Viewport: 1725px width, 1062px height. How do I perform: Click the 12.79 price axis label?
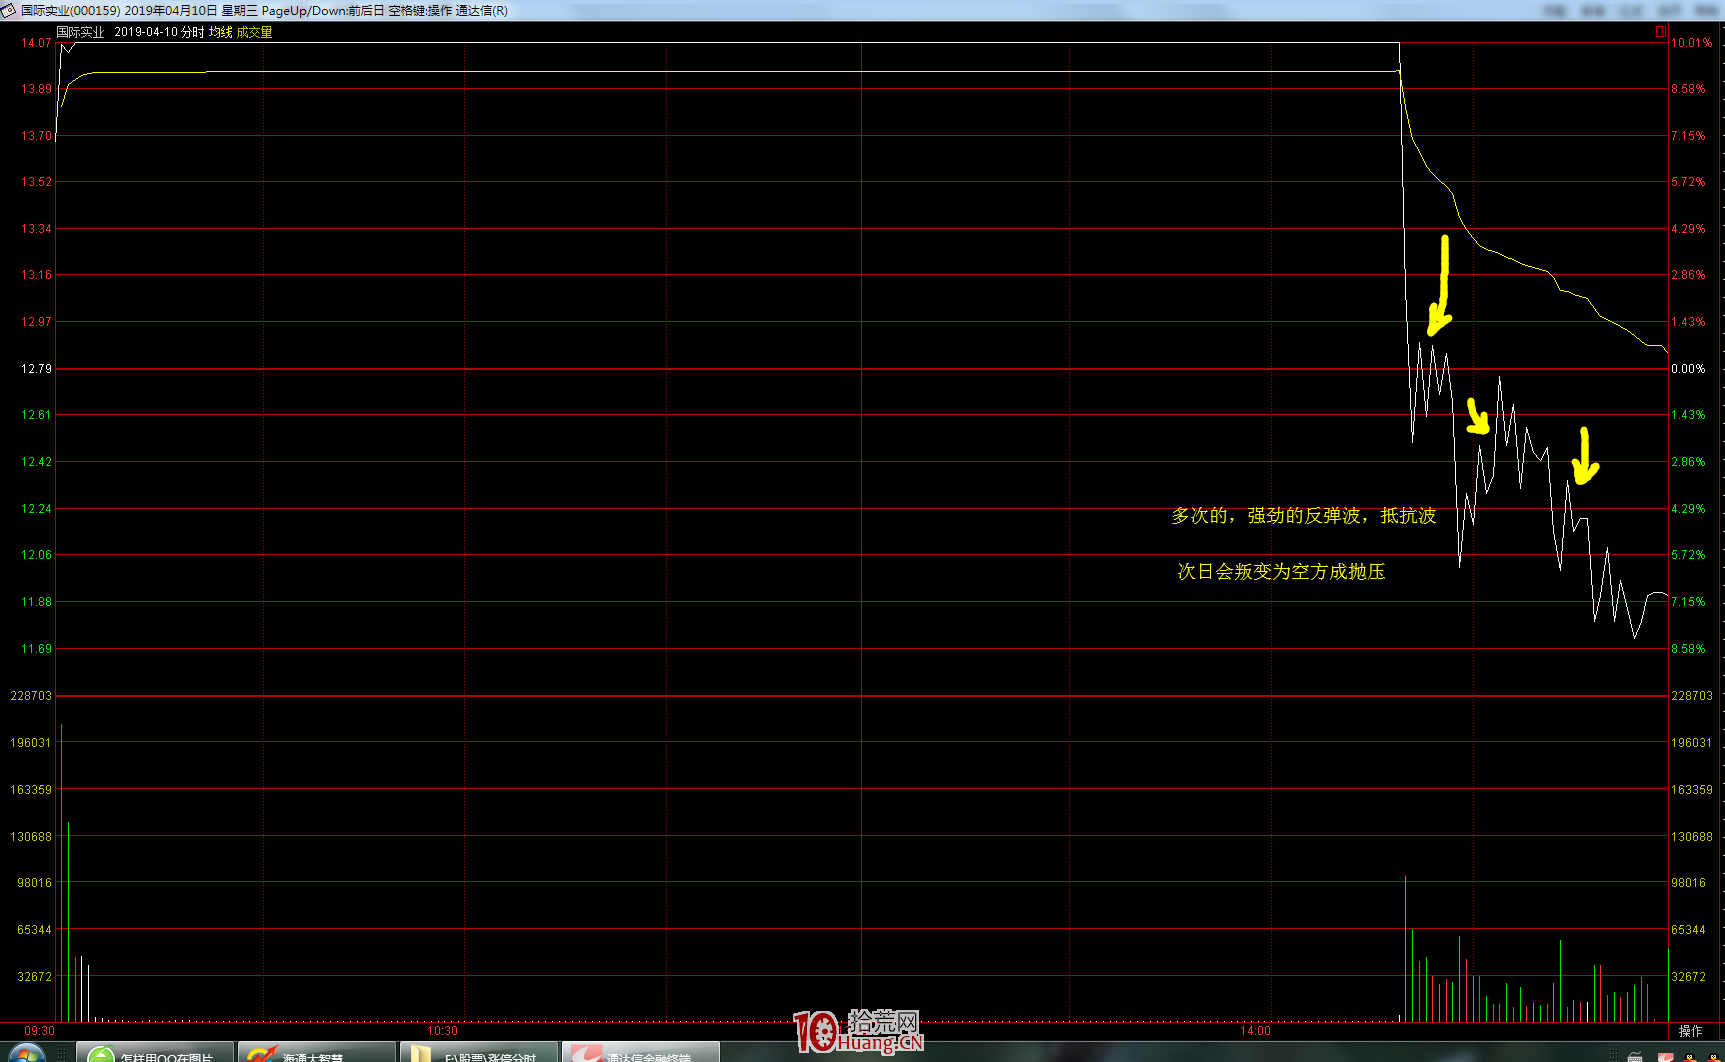pos(36,369)
